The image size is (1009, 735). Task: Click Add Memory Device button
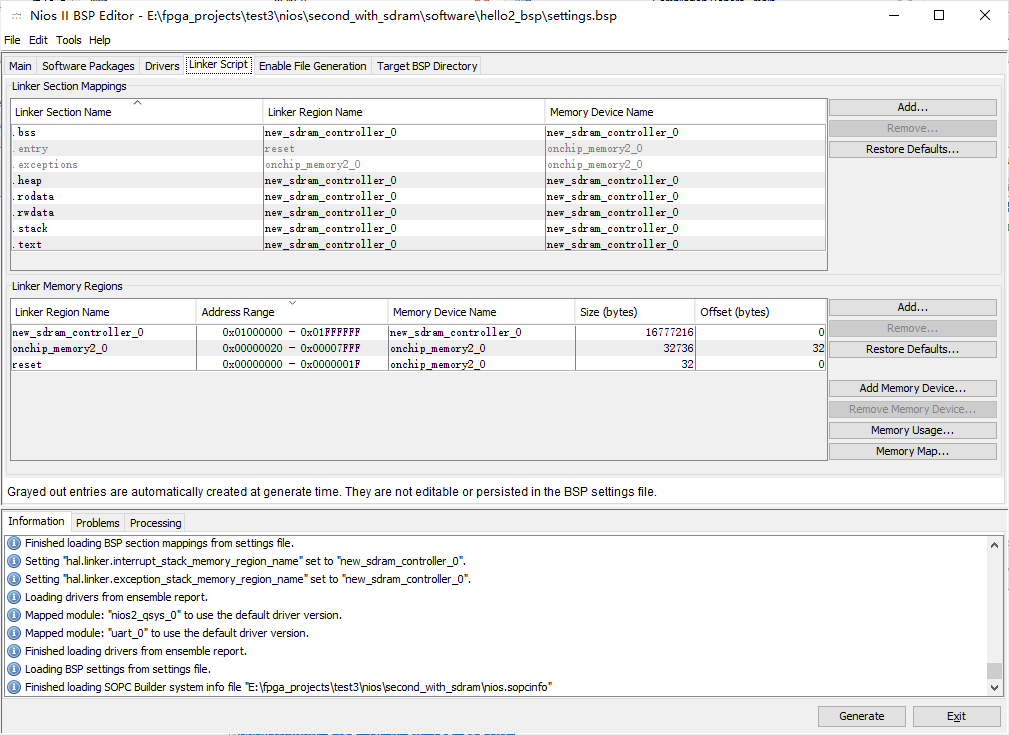(x=911, y=388)
